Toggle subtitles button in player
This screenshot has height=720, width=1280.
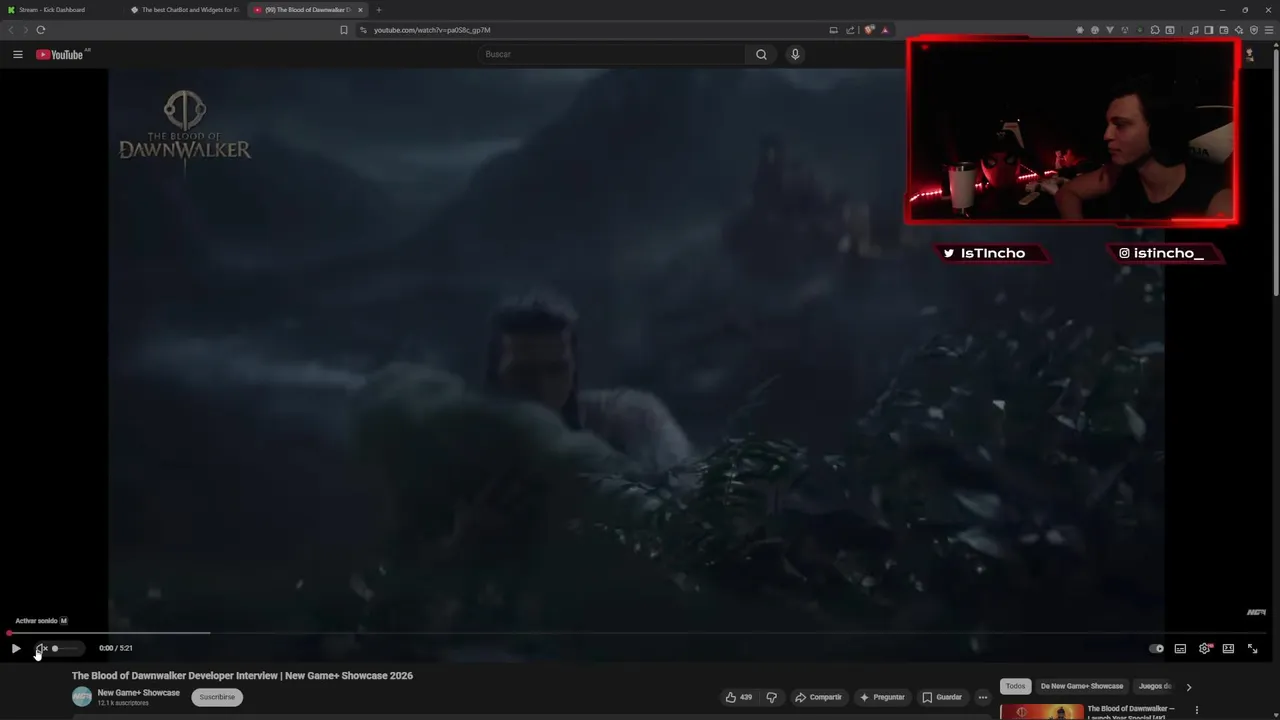tap(1180, 649)
